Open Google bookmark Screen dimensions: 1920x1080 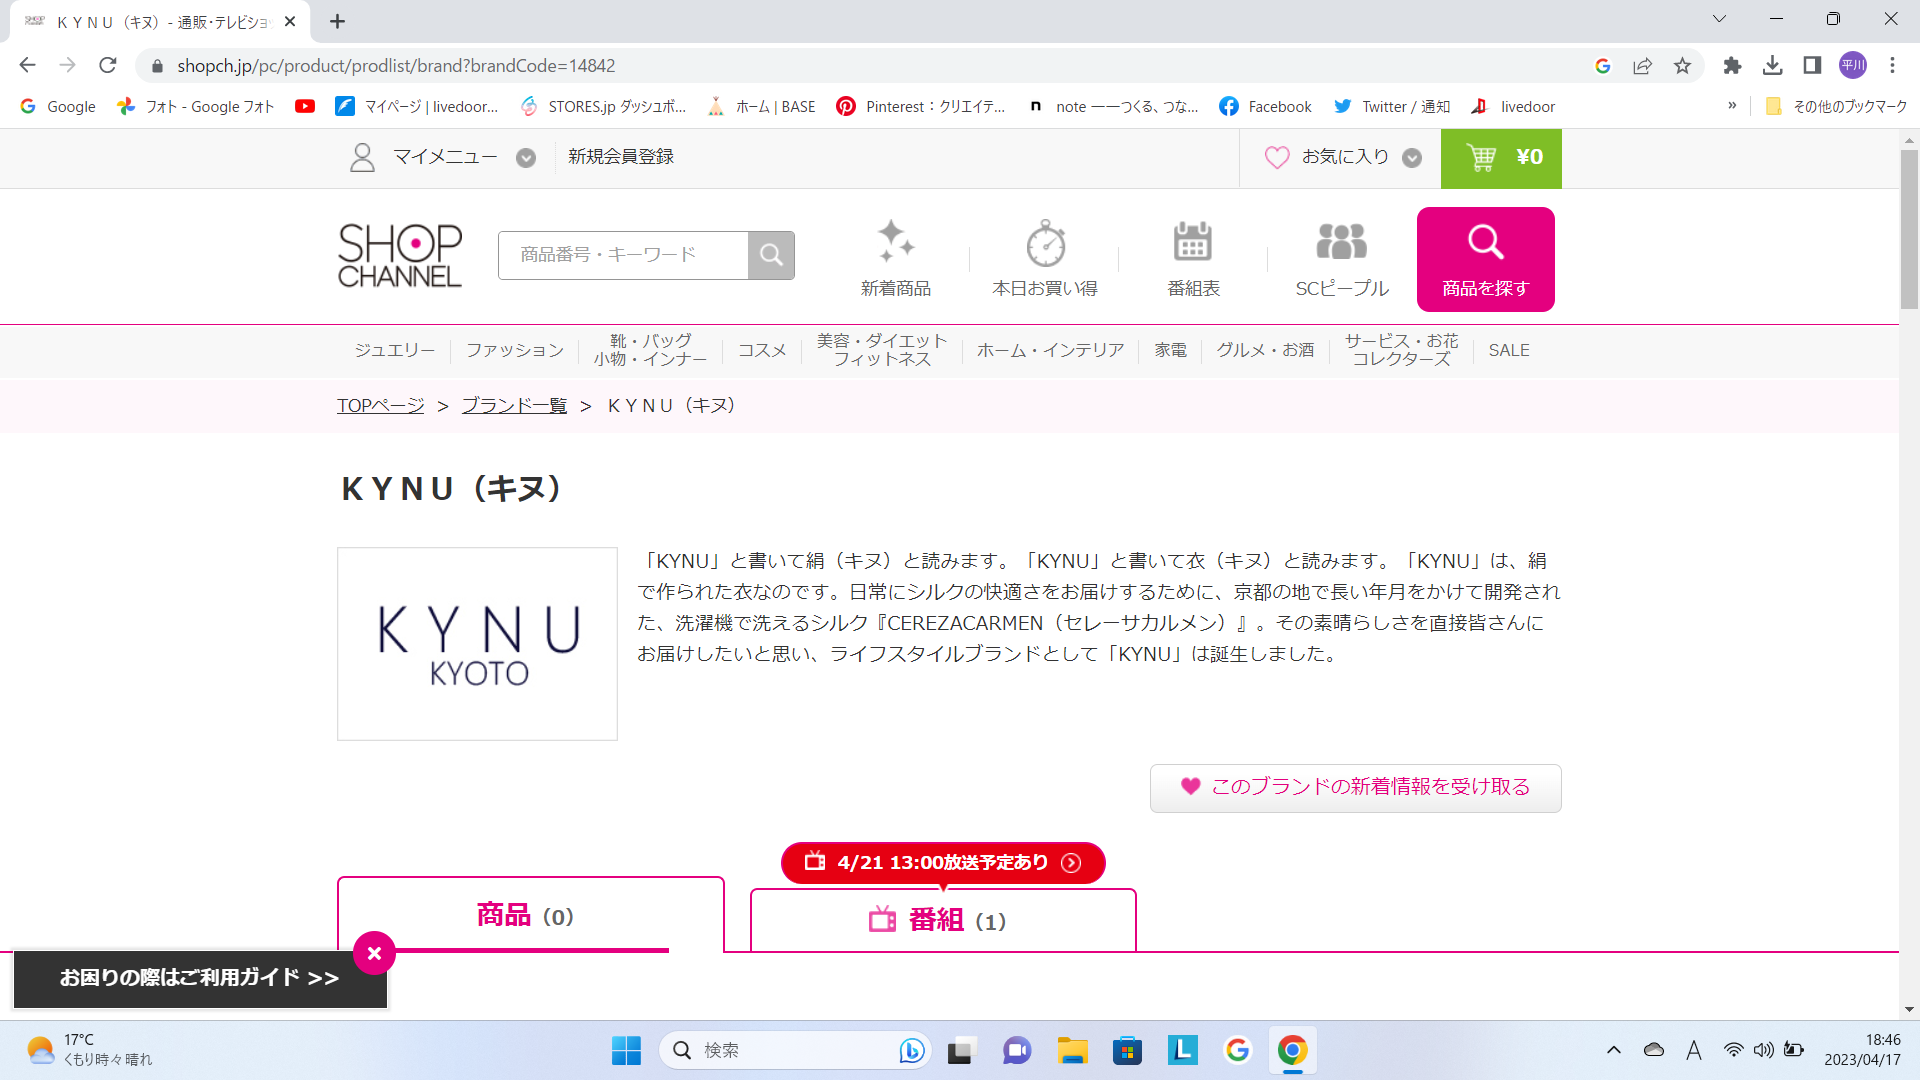coord(58,106)
